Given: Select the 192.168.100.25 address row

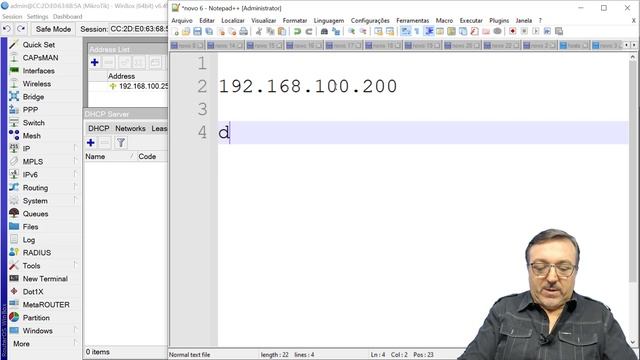Looking at the screenshot, I should tap(127, 86).
